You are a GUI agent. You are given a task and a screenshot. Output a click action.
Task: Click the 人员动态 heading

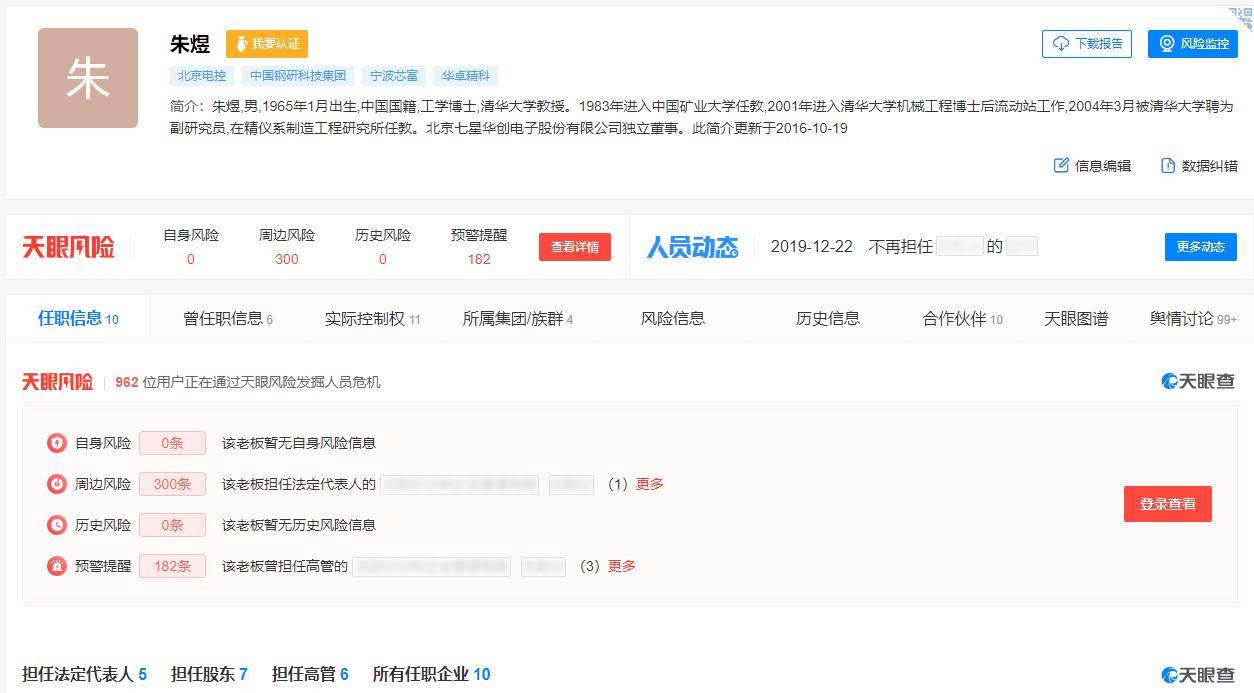(x=692, y=247)
